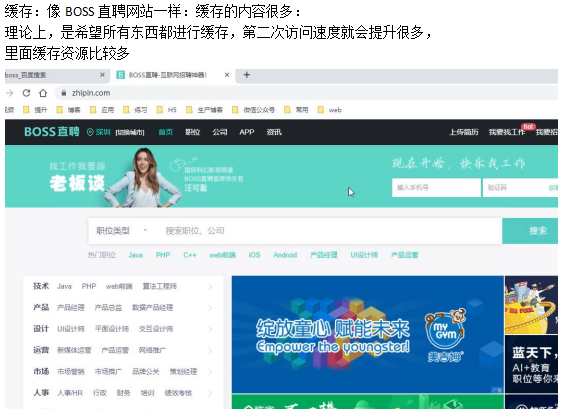This screenshot has width=567, height=419.
Task: Click 算法工程师 in 技术 row
Action: tap(159, 286)
